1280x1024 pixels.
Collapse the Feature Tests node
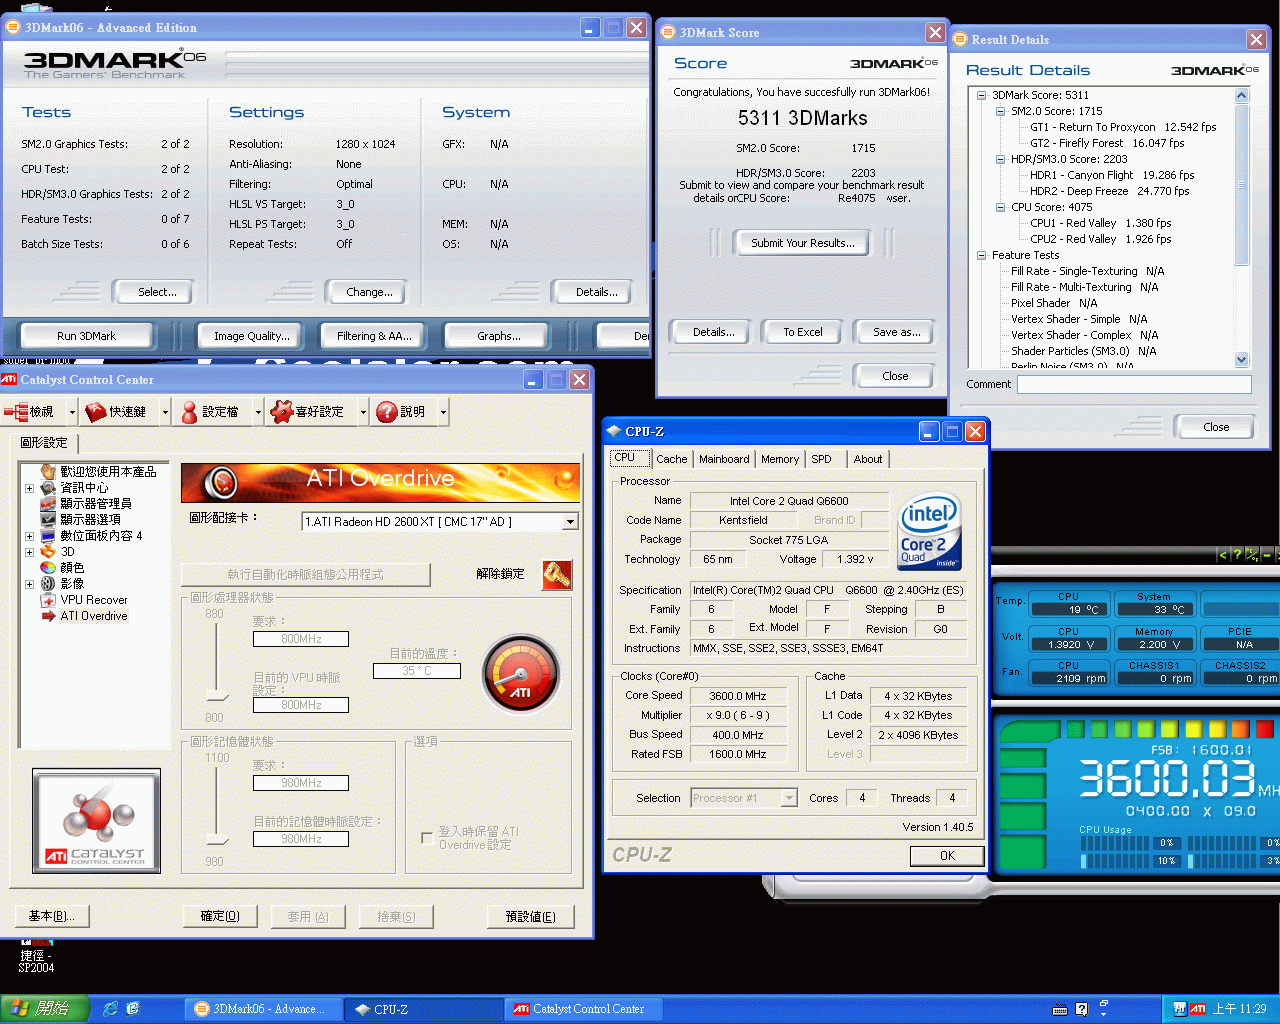click(981, 256)
